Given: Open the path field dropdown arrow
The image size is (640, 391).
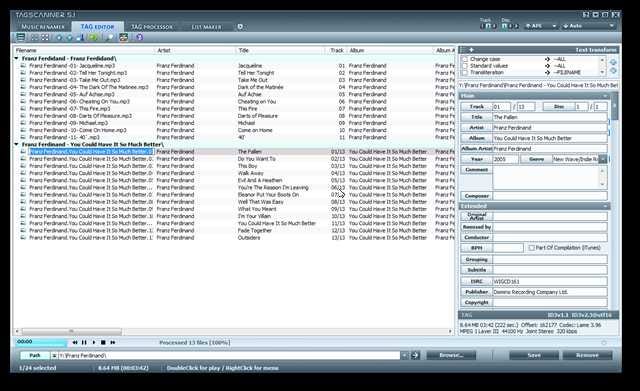Looking at the screenshot, I should pyautogui.click(x=404, y=355).
